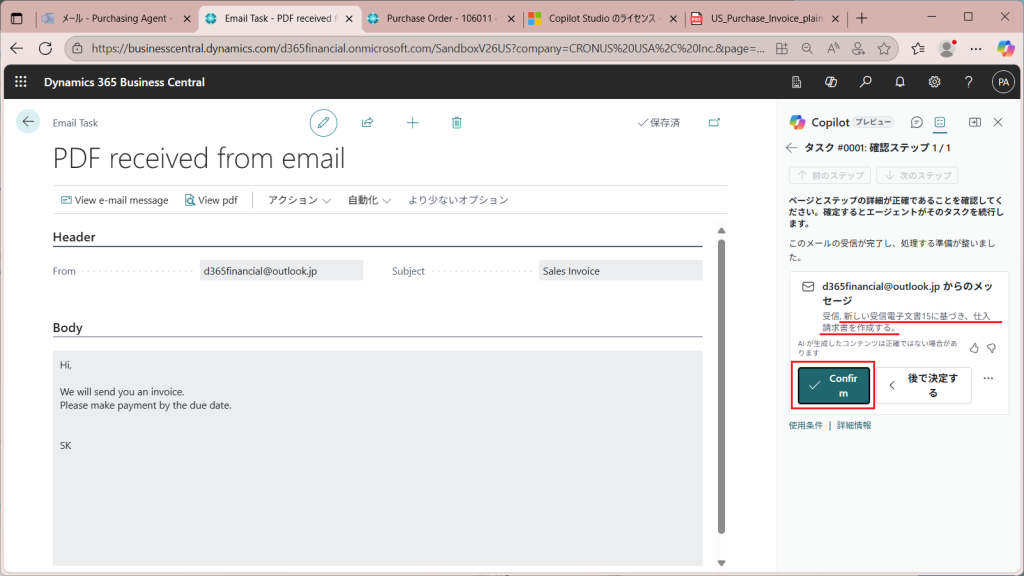
Task: Switch to Copilot Studio のライセンス tab
Action: (601, 18)
